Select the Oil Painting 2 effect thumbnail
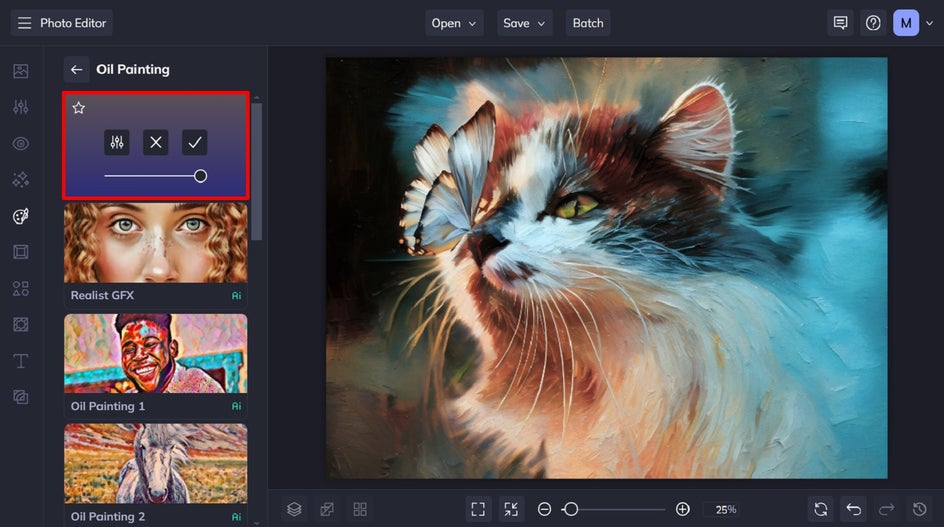Viewport: 944px width, 527px height. pos(155,463)
